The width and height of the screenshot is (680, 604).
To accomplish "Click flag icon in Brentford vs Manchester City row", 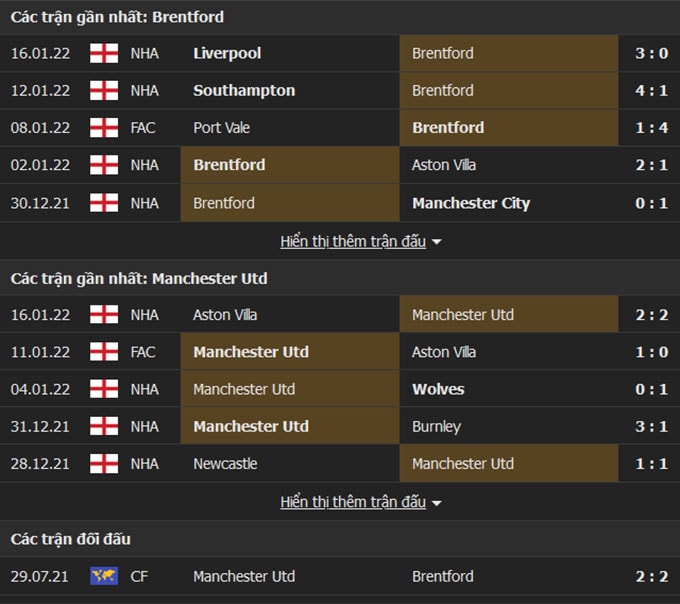I will coord(104,202).
